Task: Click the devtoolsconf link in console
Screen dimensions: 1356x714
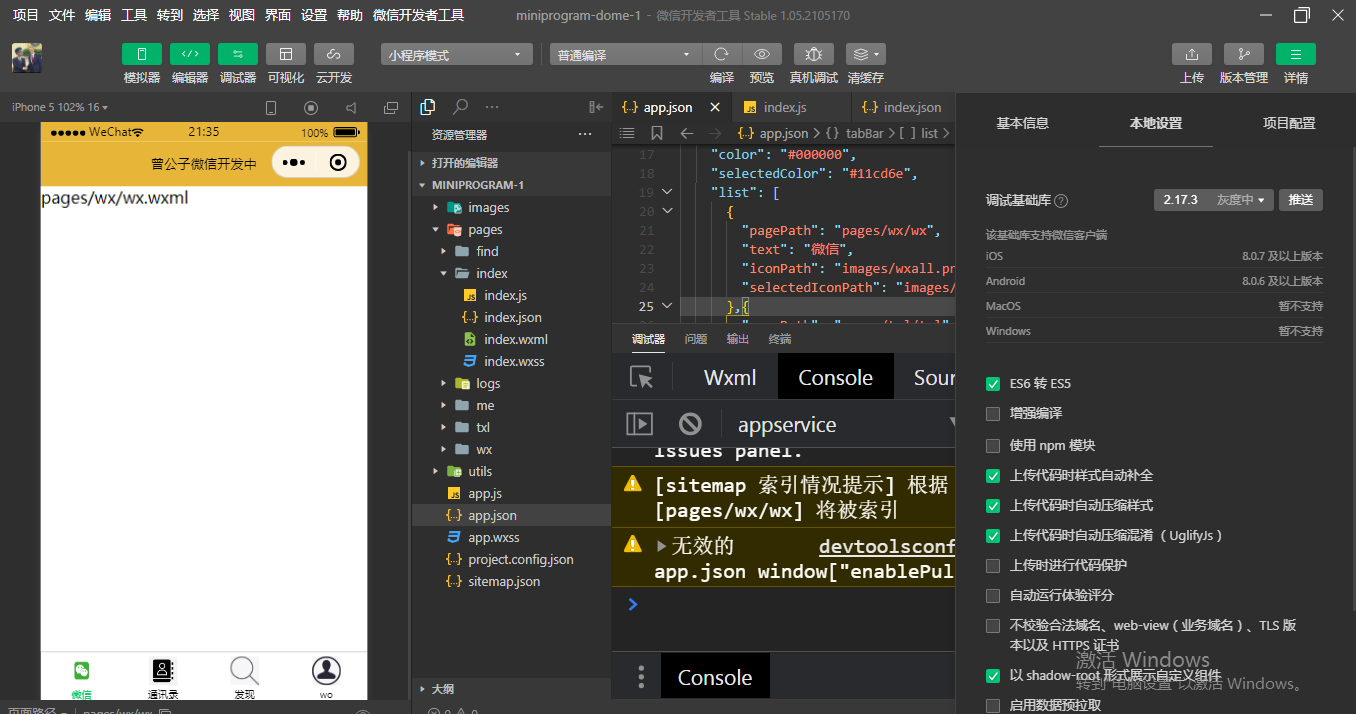Action: coord(887,546)
